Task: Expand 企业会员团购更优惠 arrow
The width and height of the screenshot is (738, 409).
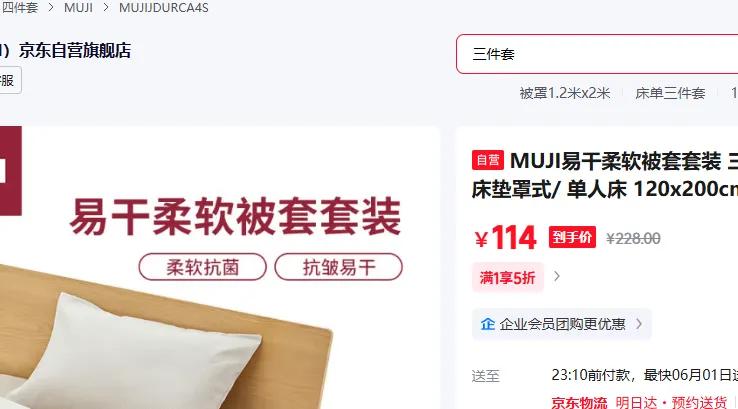Action: (639, 324)
